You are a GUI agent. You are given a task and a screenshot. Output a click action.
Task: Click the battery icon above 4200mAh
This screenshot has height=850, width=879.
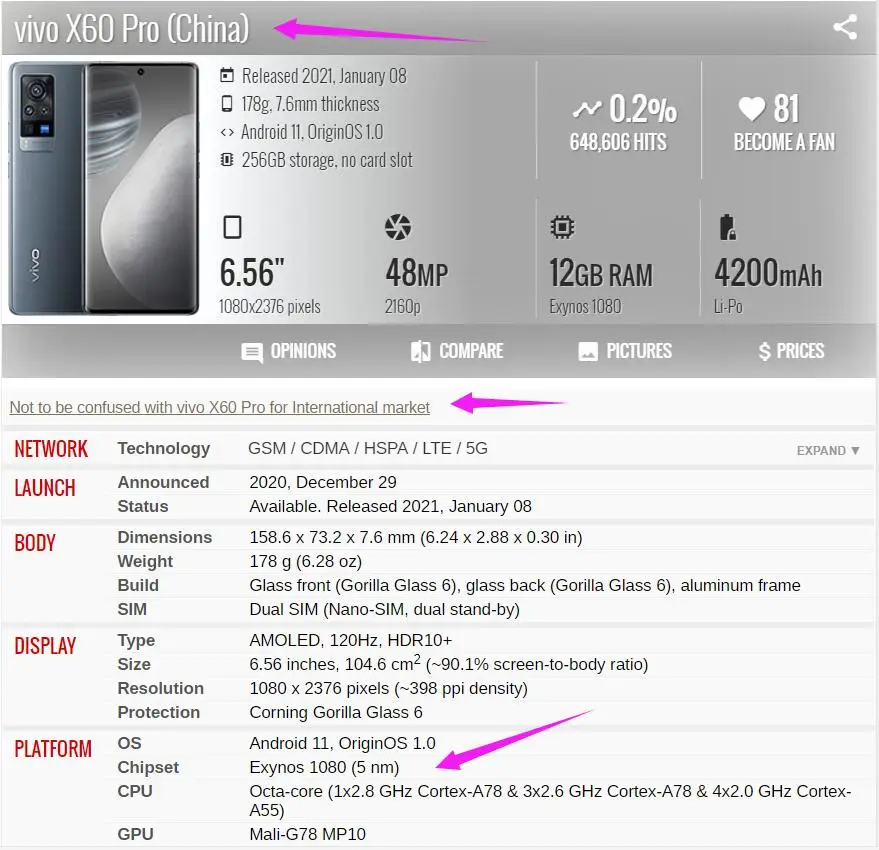pyautogui.click(x=727, y=227)
